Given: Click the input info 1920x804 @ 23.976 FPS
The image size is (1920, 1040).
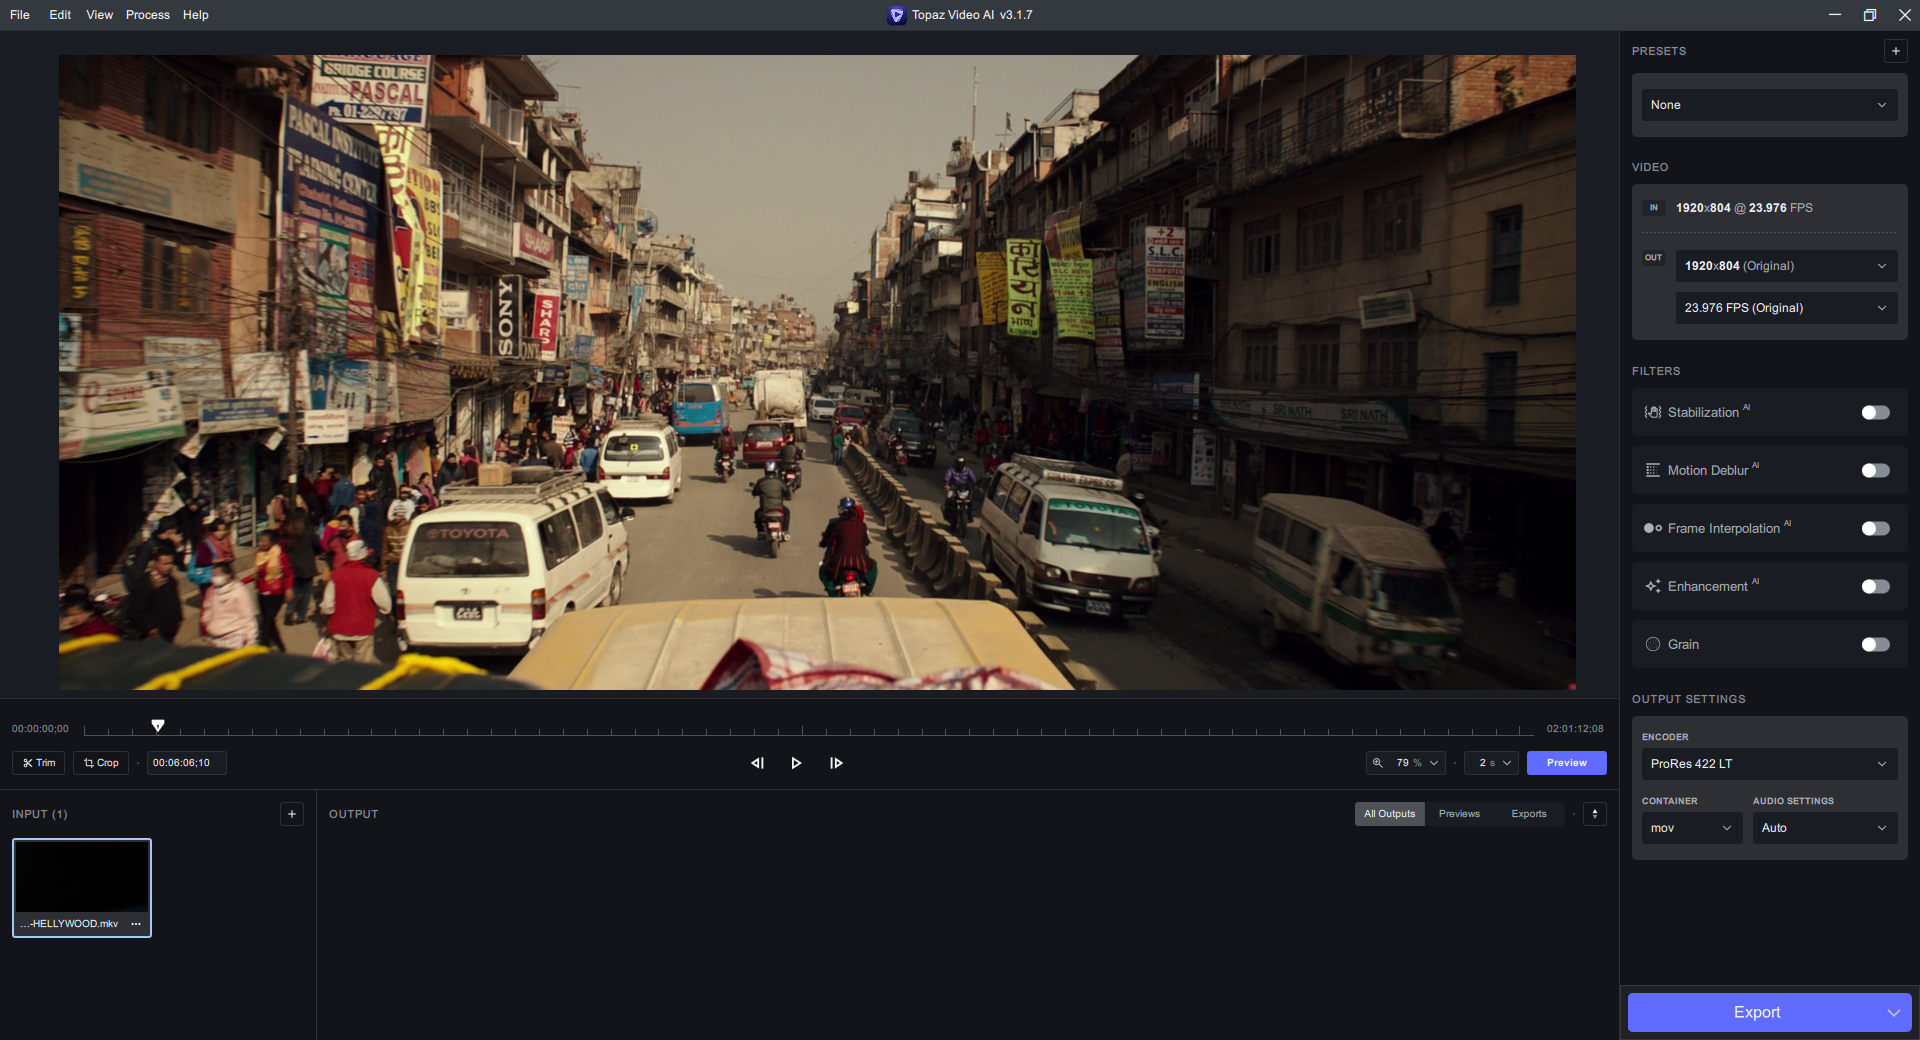Looking at the screenshot, I should pyautogui.click(x=1744, y=208).
